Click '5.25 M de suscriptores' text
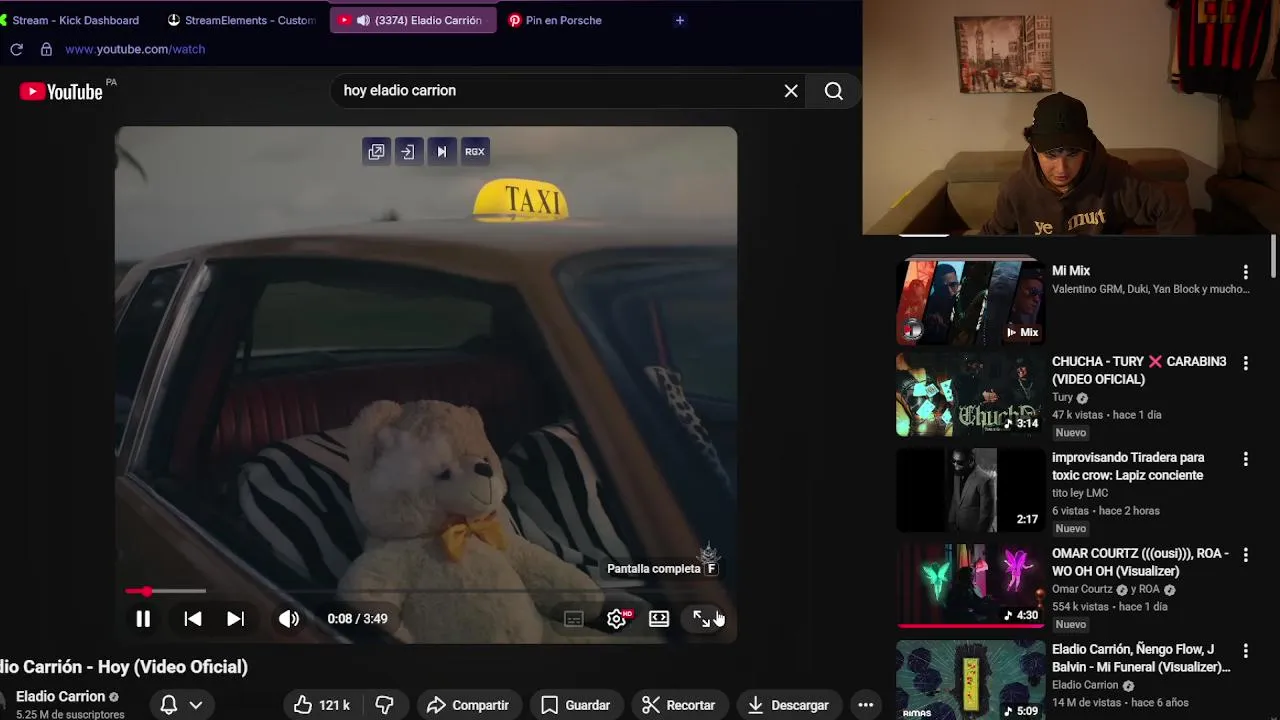 tap(70, 715)
